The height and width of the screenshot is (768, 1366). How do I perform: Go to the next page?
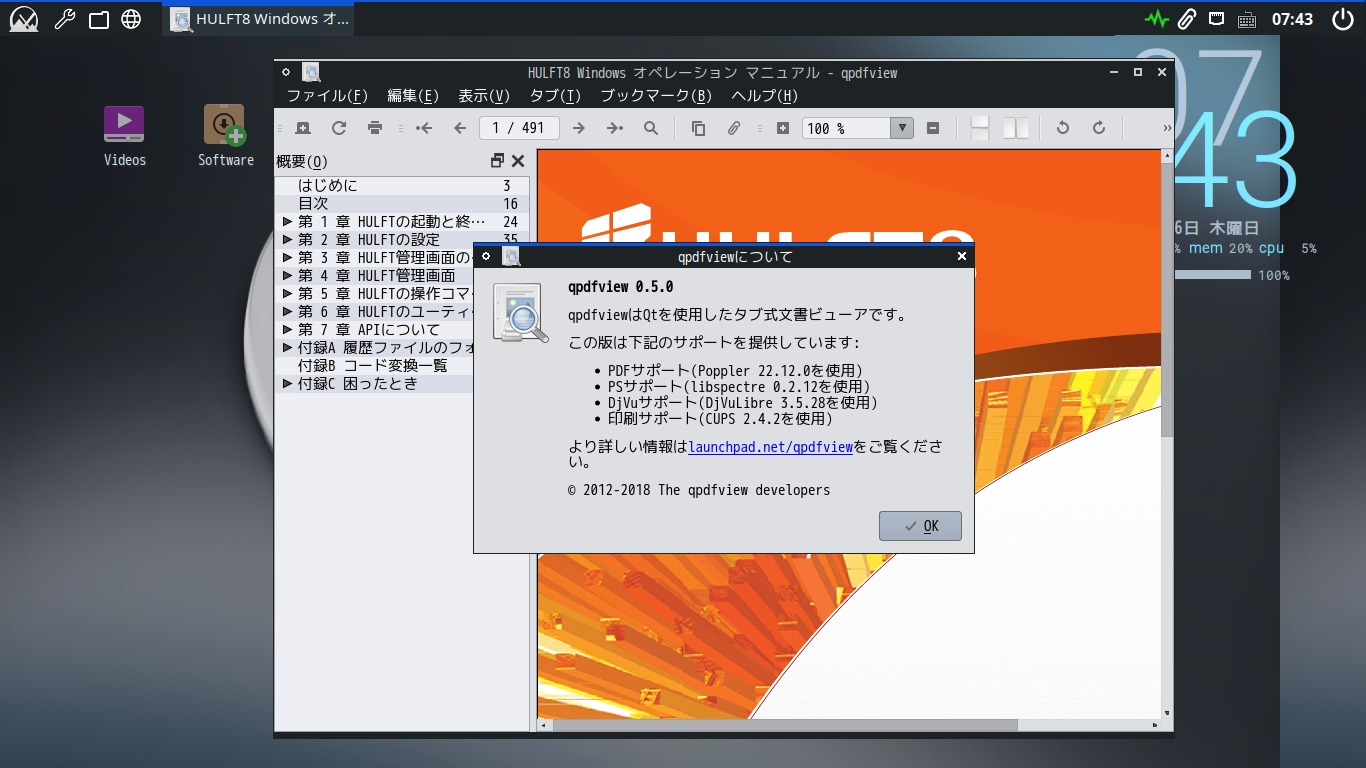(578, 128)
